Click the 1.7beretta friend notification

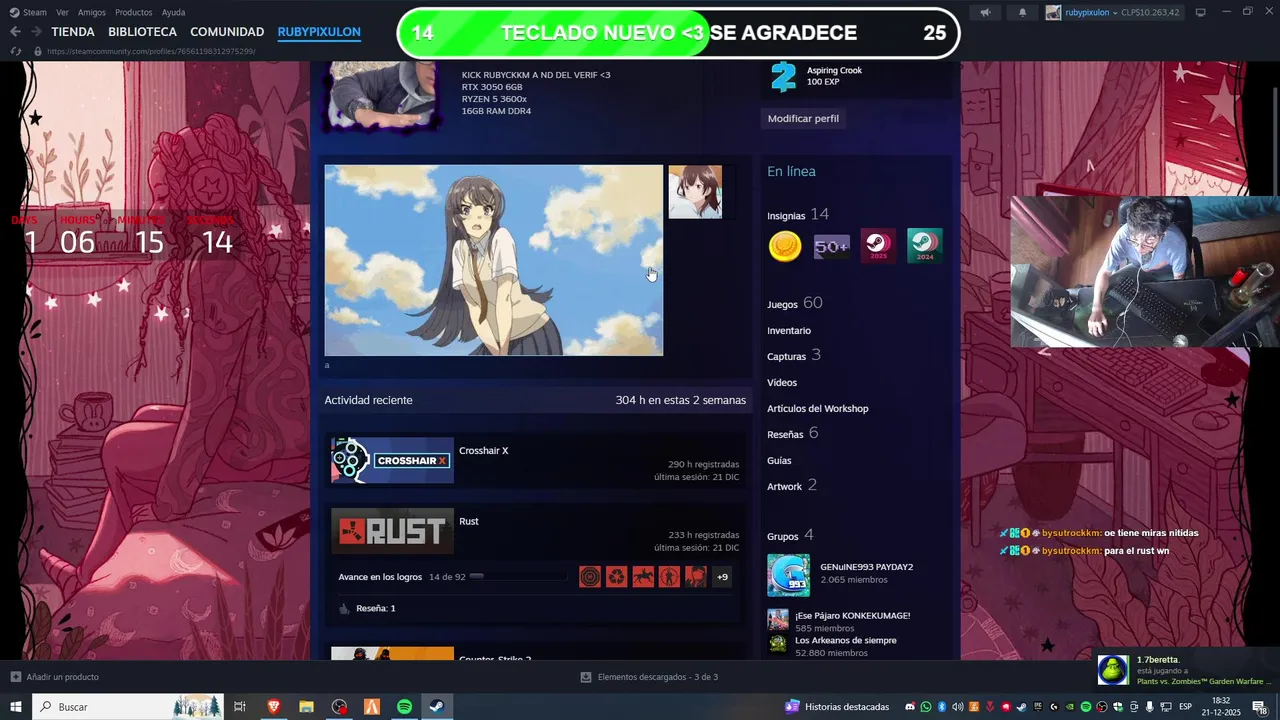point(1185,670)
